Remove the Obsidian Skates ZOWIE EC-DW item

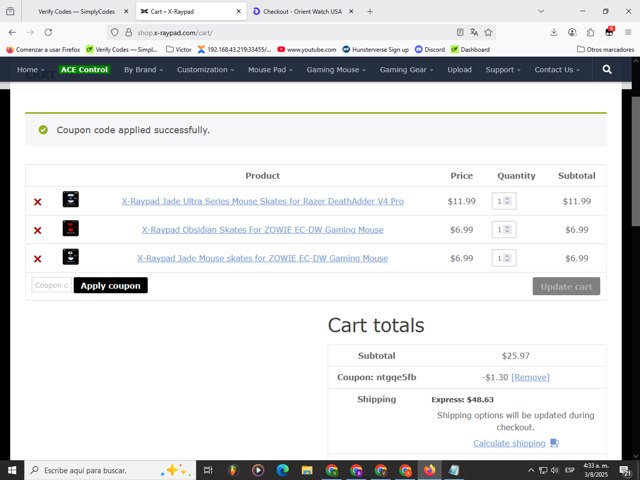tap(38, 230)
